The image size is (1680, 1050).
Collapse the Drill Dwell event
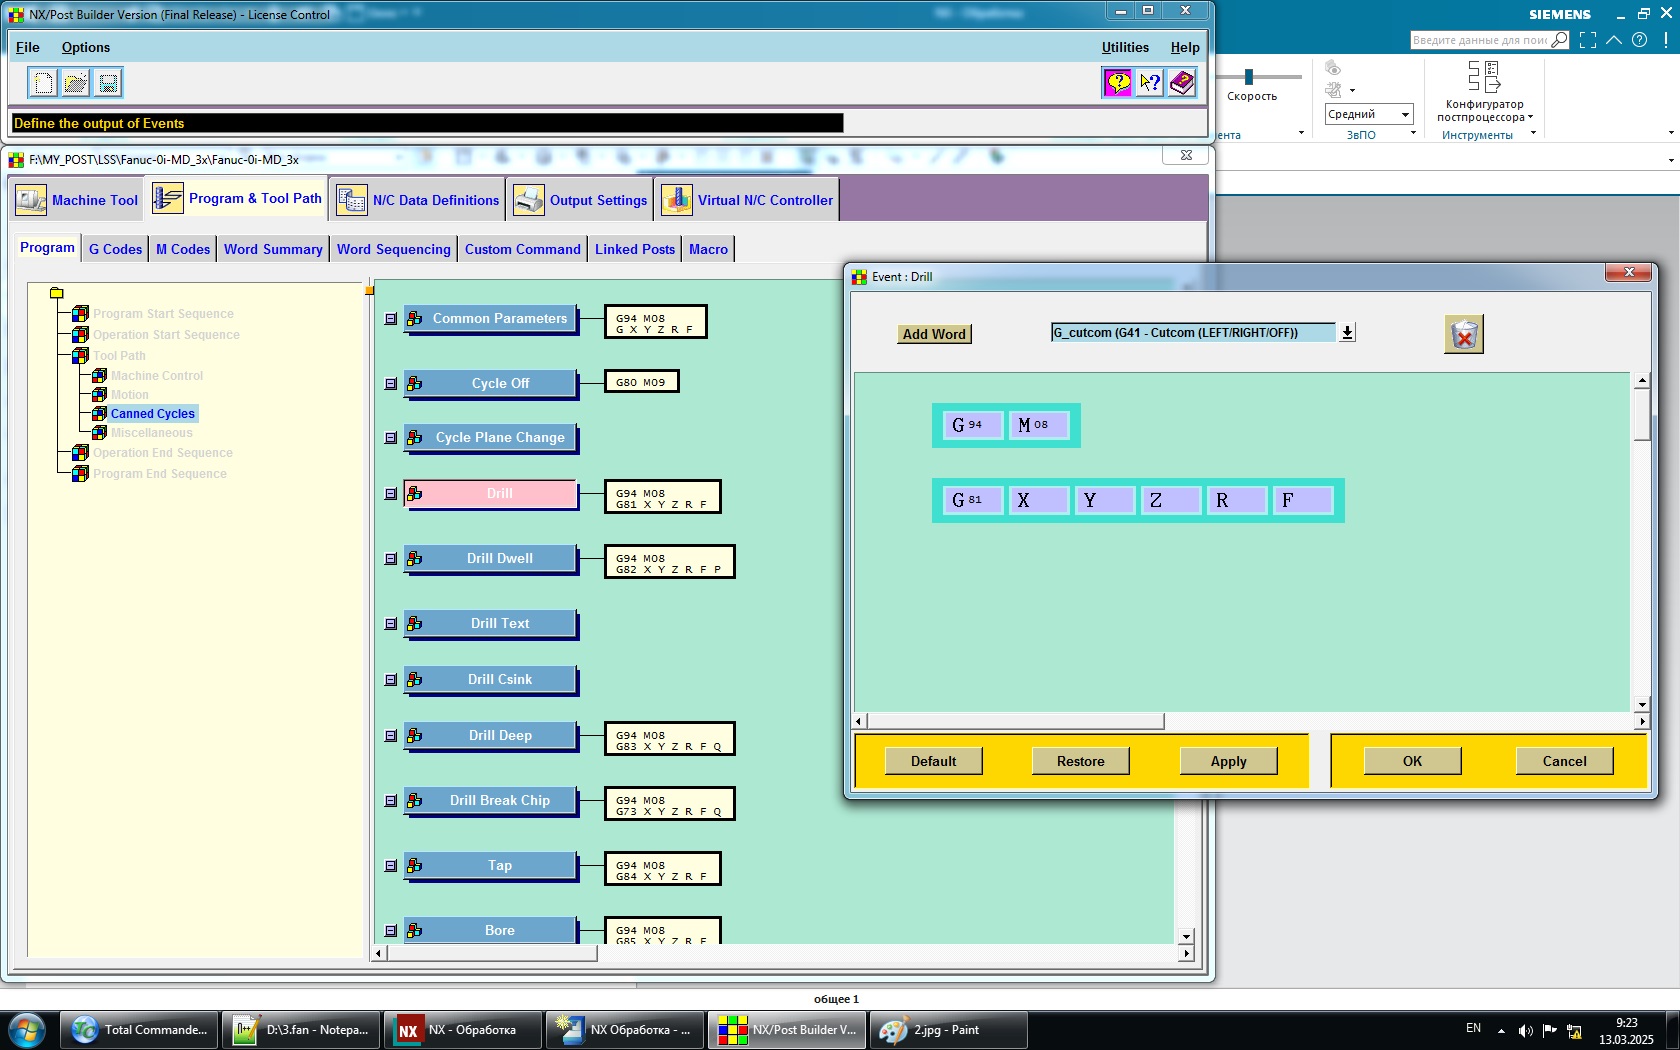pyautogui.click(x=391, y=559)
